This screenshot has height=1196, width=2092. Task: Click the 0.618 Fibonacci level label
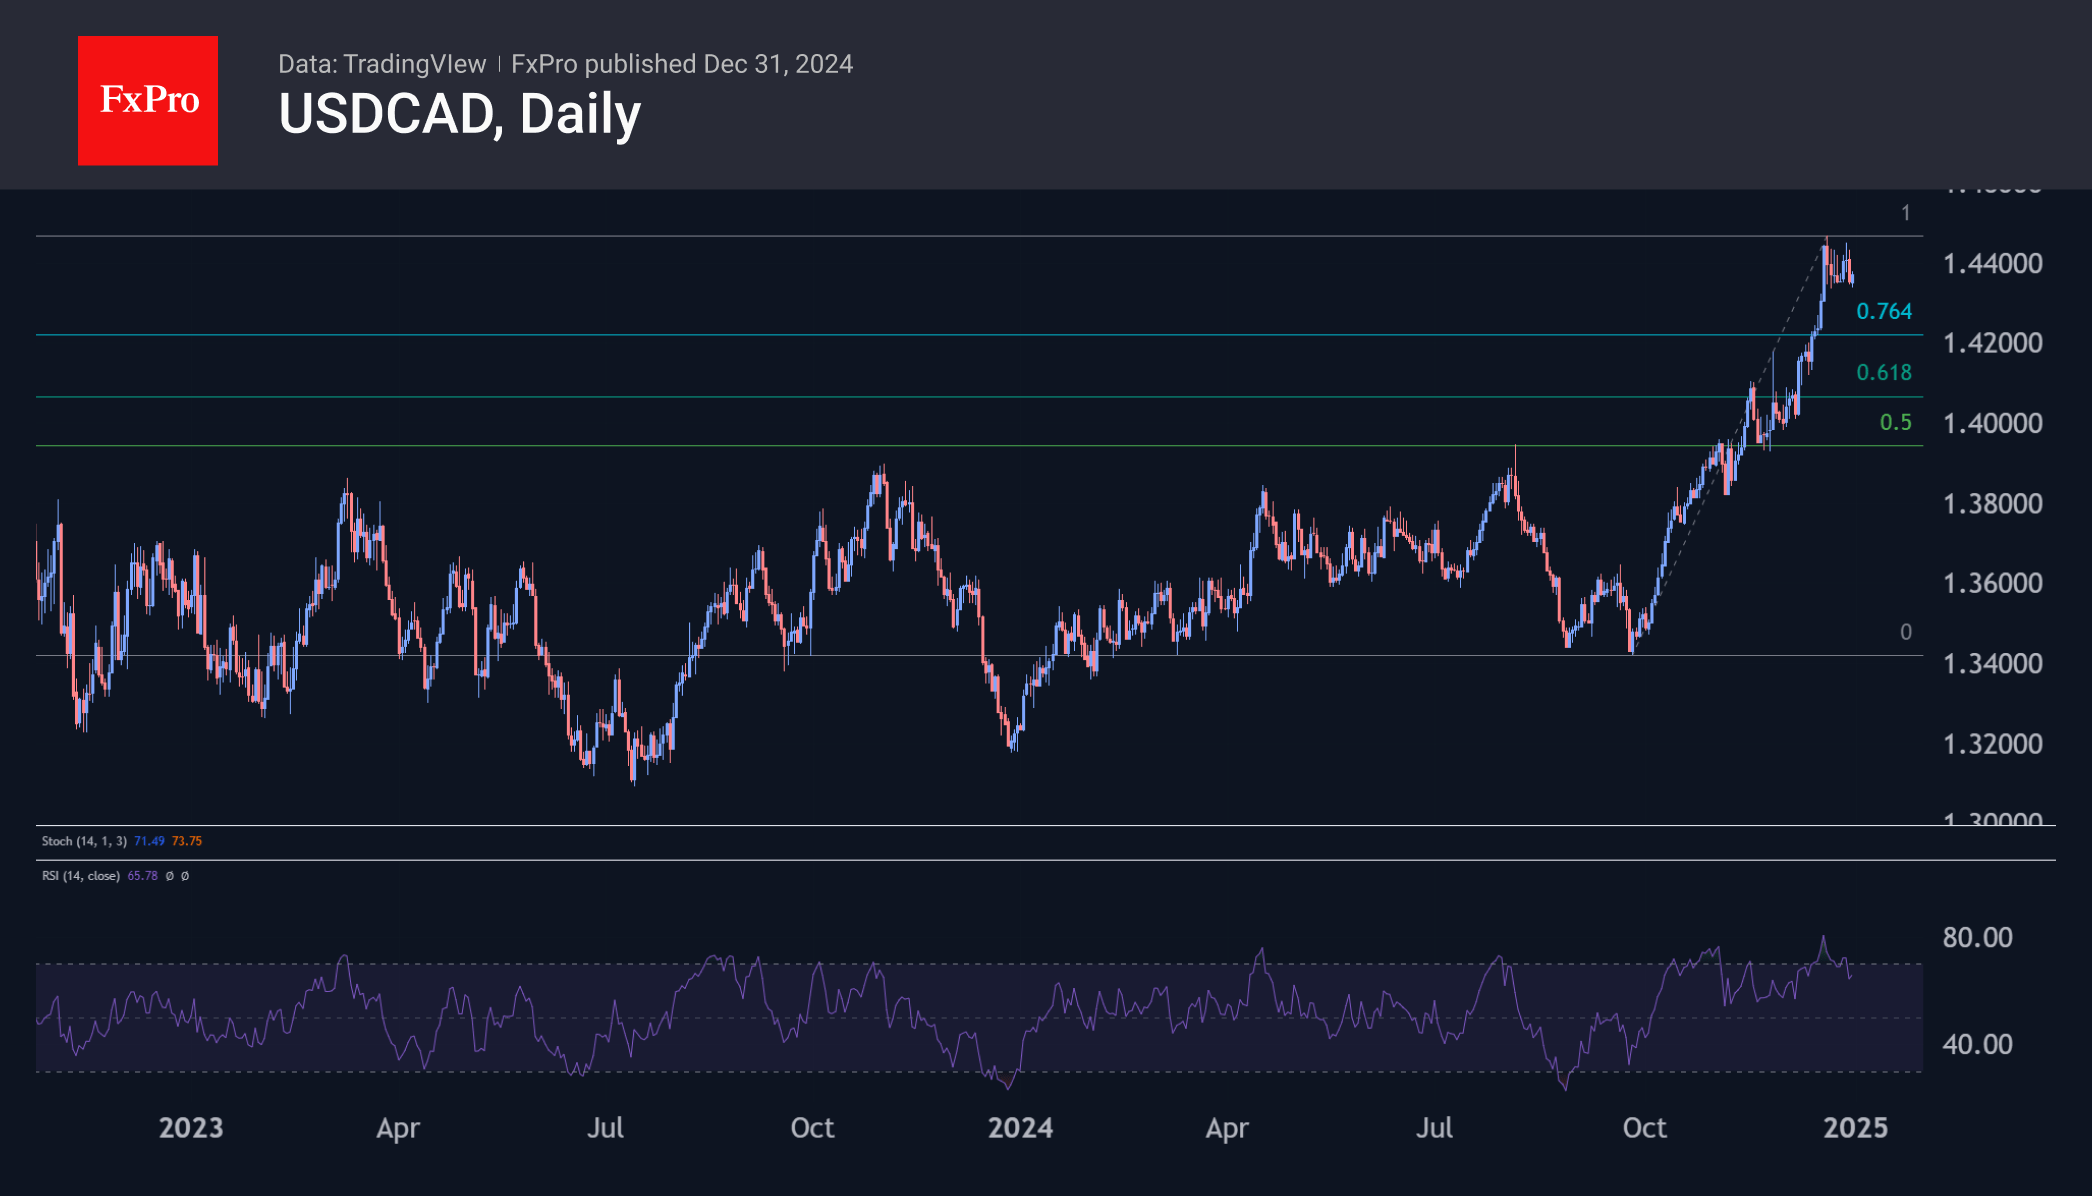(1883, 373)
